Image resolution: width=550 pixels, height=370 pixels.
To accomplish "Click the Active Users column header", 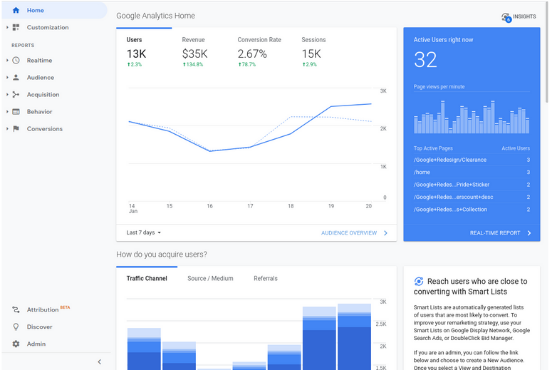I will pyautogui.click(x=516, y=148).
